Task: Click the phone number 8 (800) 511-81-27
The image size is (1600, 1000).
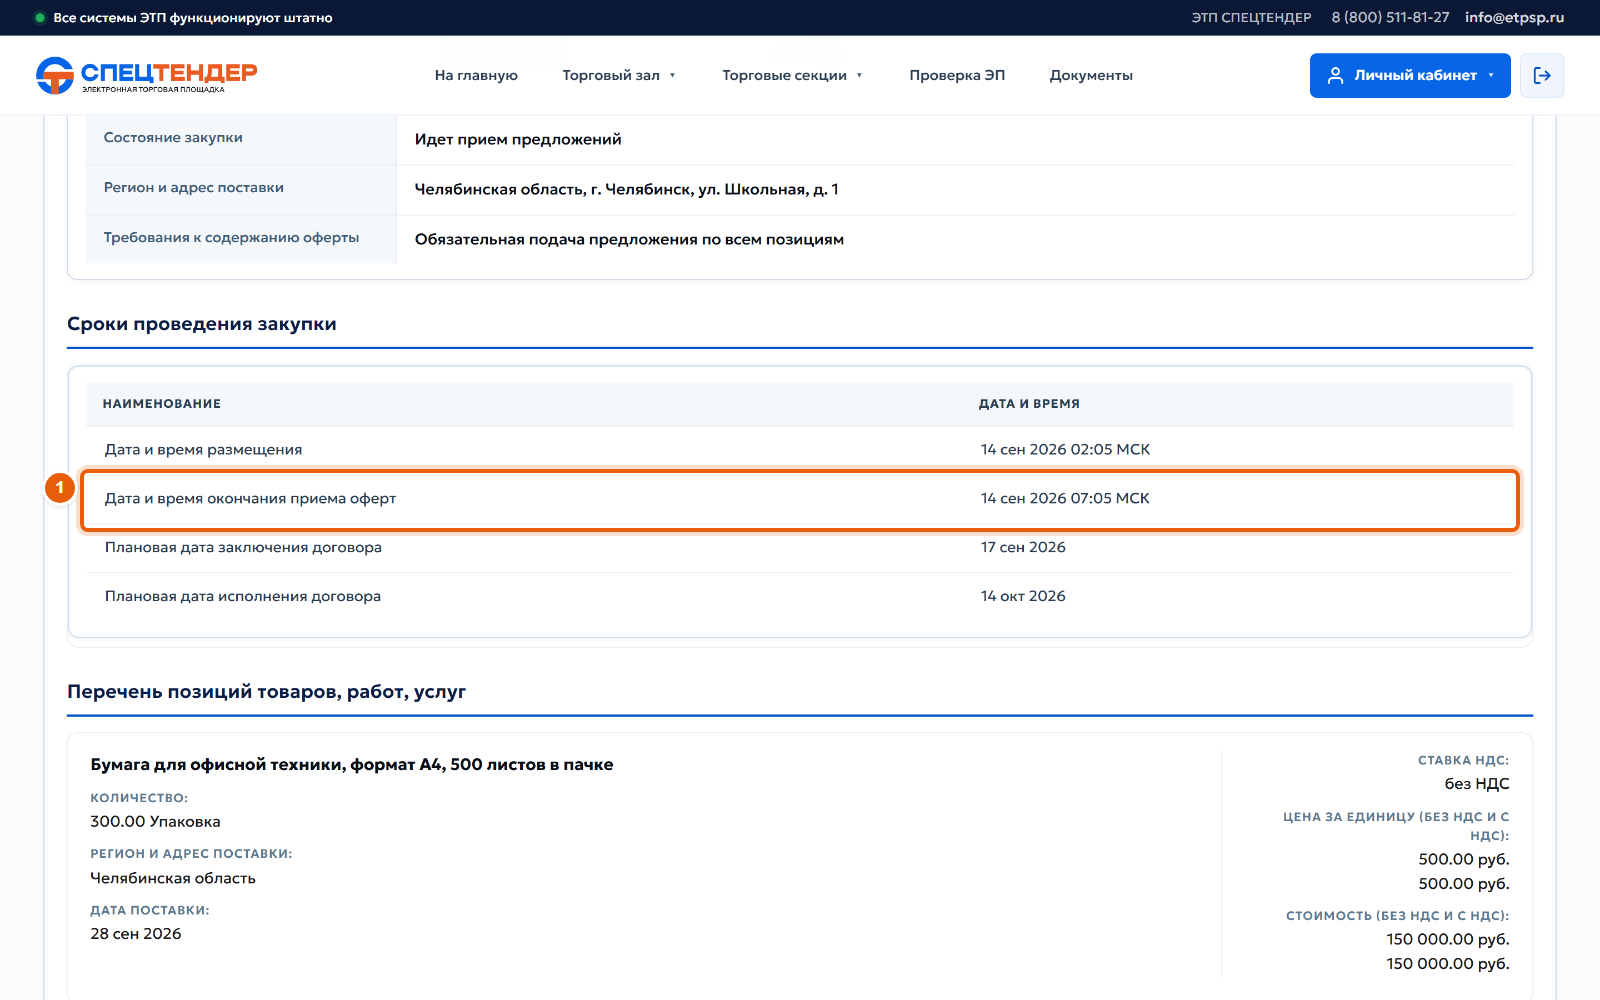Action: pos(1390,18)
